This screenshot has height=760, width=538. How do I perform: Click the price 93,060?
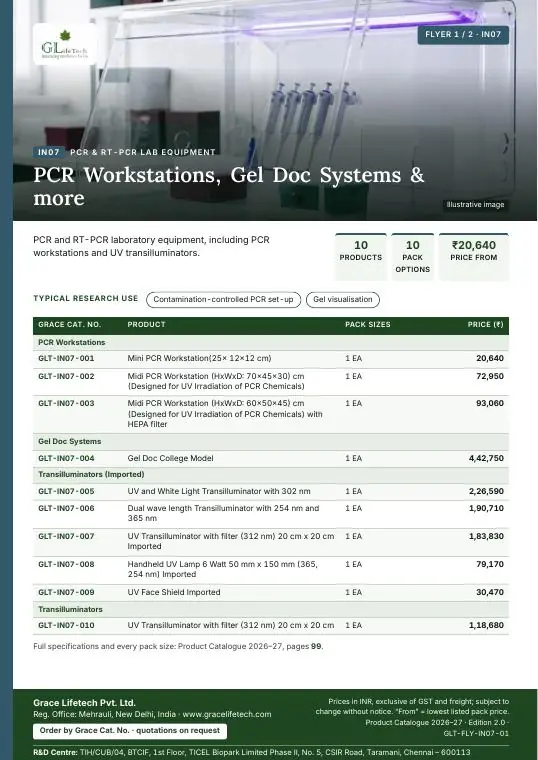[490, 404]
